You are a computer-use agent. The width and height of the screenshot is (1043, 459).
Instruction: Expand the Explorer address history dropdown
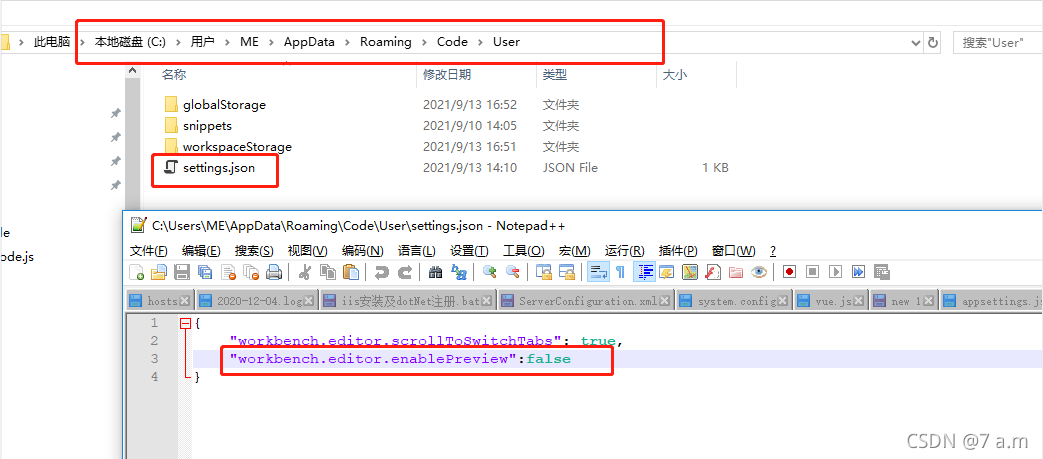[915, 42]
